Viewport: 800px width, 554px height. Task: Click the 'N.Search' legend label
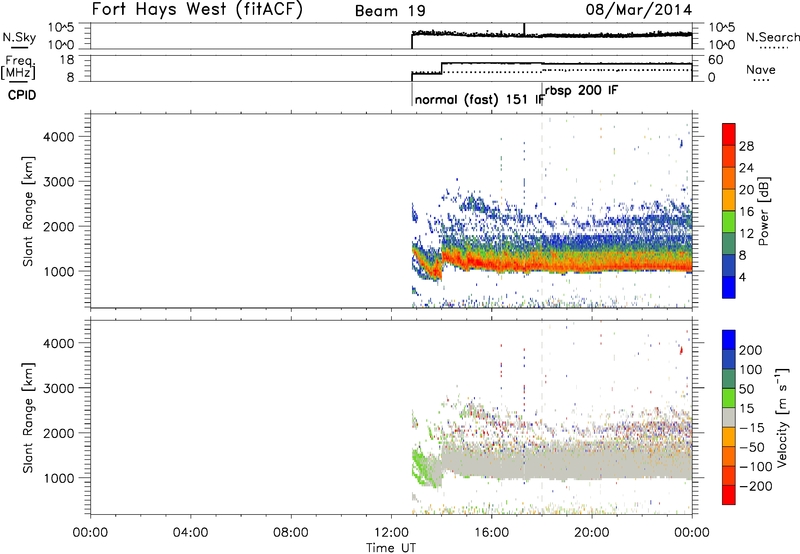click(x=773, y=37)
